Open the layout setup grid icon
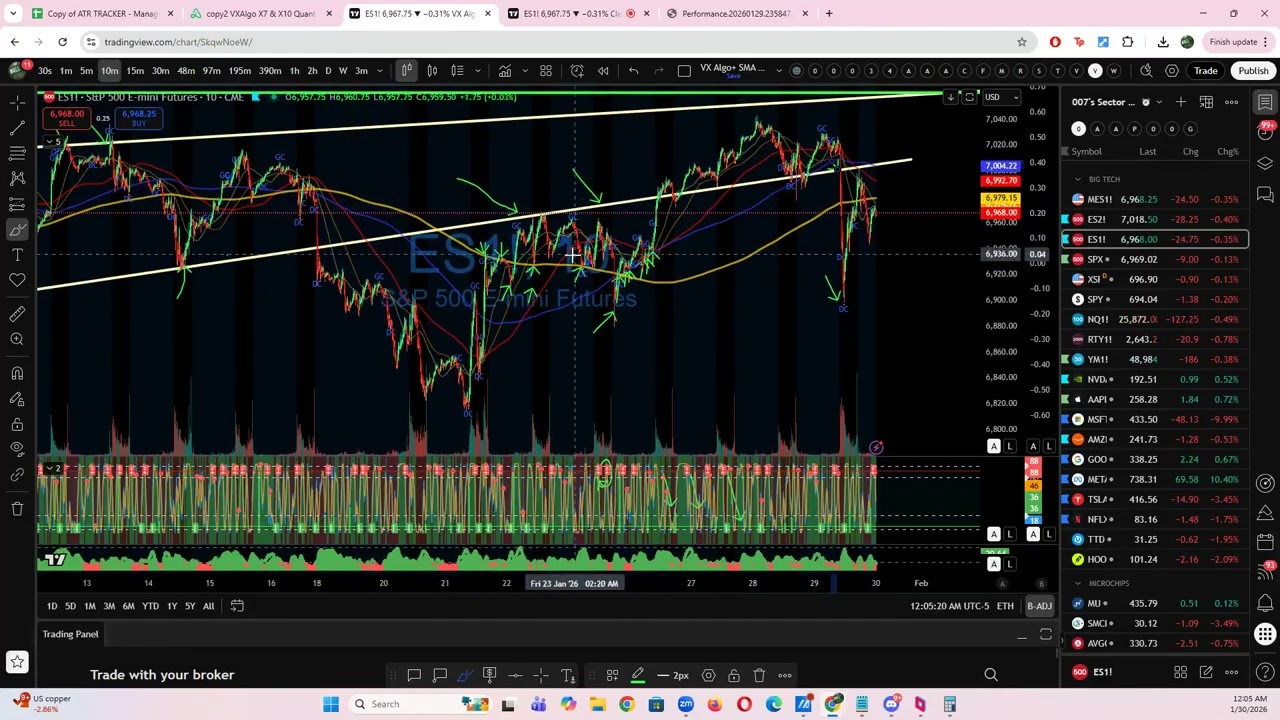 pyautogui.click(x=546, y=71)
